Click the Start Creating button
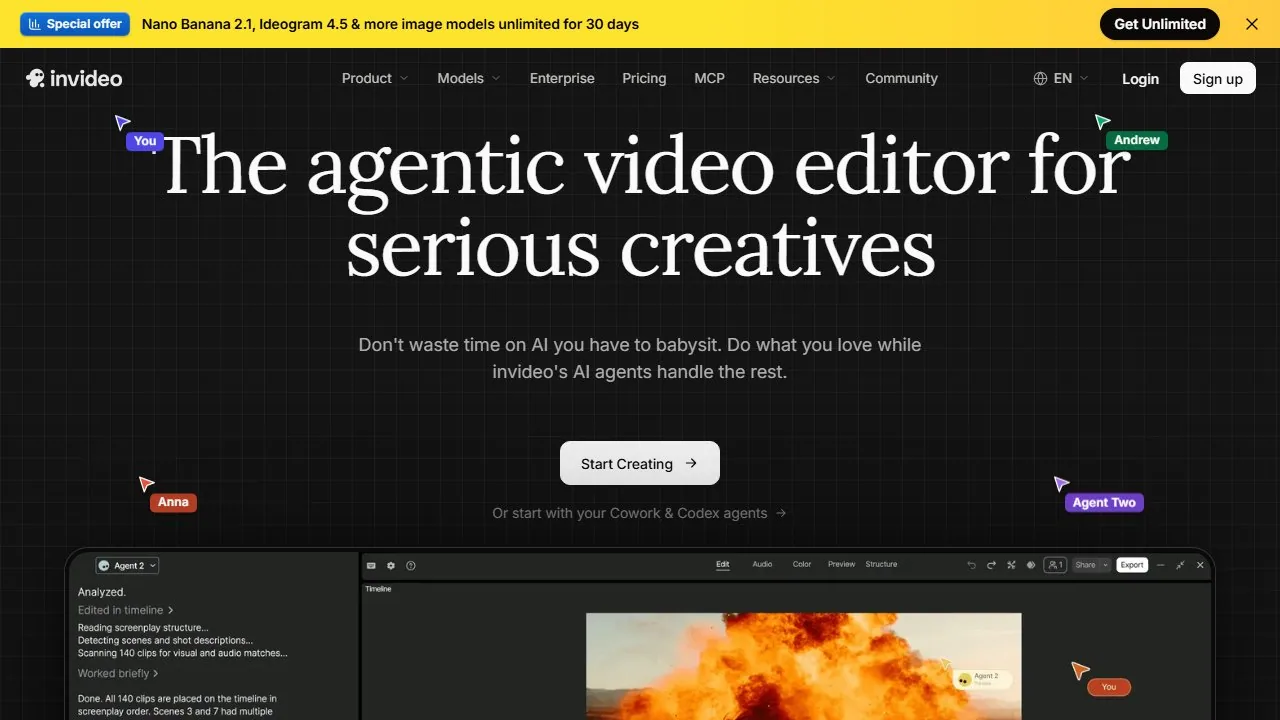This screenshot has width=1280, height=720. pyautogui.click(x=640, y=463)
